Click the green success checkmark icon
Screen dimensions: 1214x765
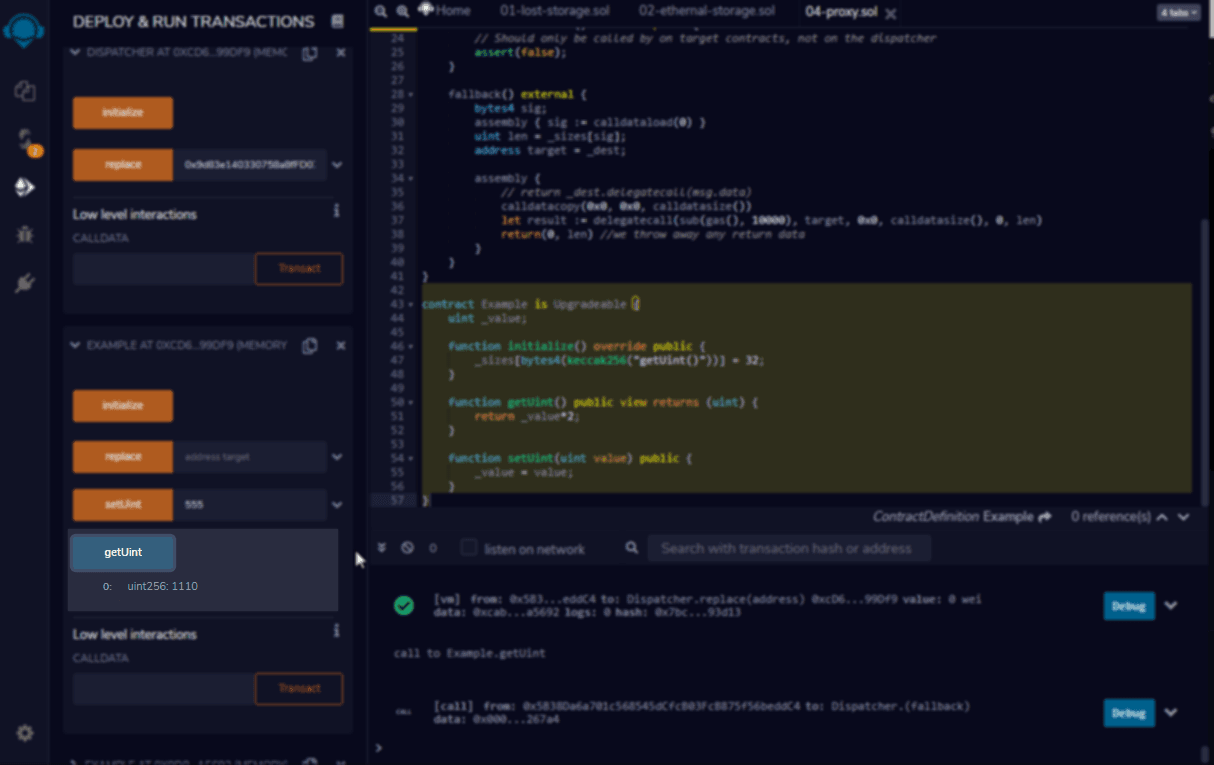point(404,606)
